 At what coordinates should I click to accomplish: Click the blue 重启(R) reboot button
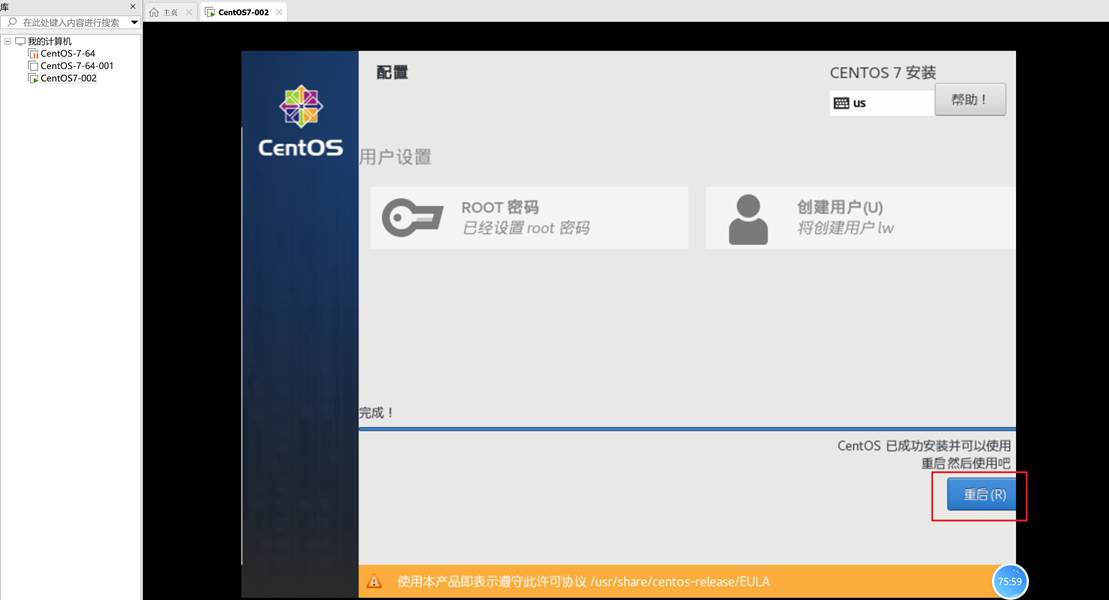click(982, 494)
